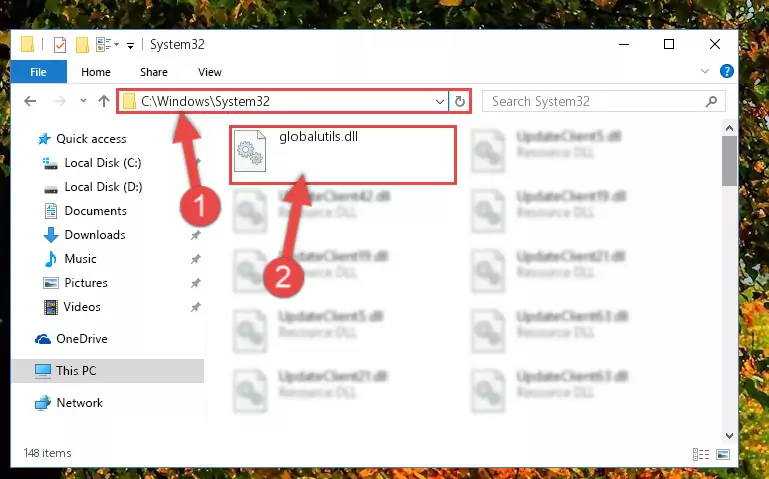Click the search magnifier icon
The width and height of the screenshot is (769, 479).
point(711,101)
